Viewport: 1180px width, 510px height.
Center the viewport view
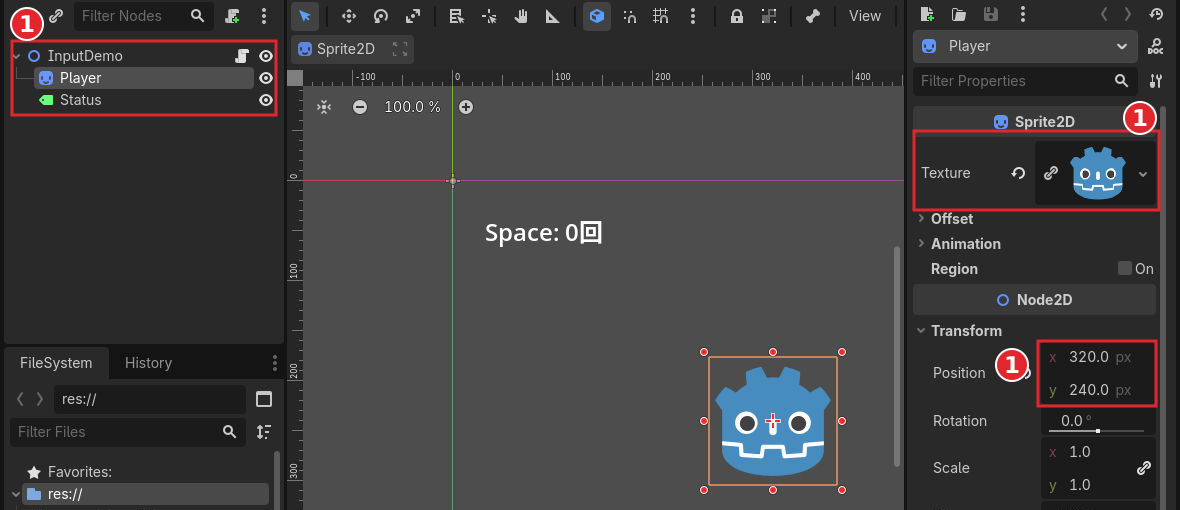tap(324, 107)
